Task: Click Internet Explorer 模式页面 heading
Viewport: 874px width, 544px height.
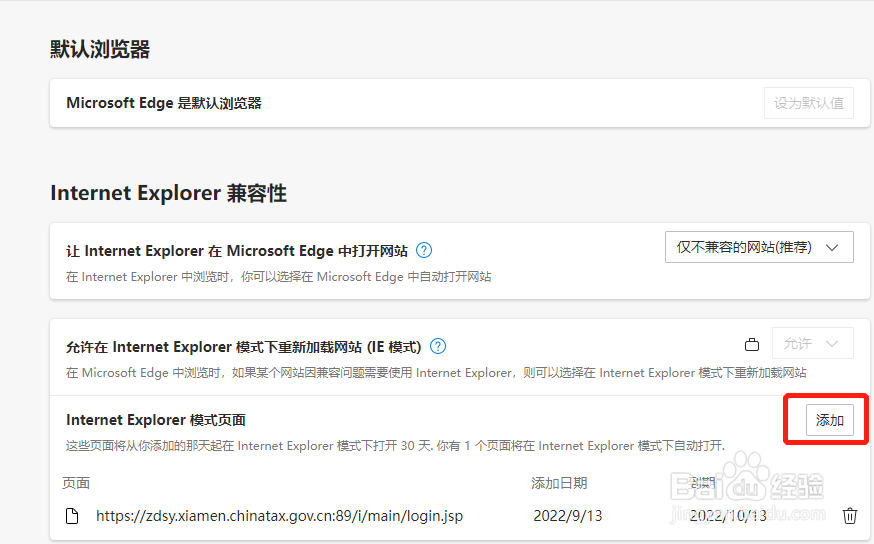Action: coord(156,420)
